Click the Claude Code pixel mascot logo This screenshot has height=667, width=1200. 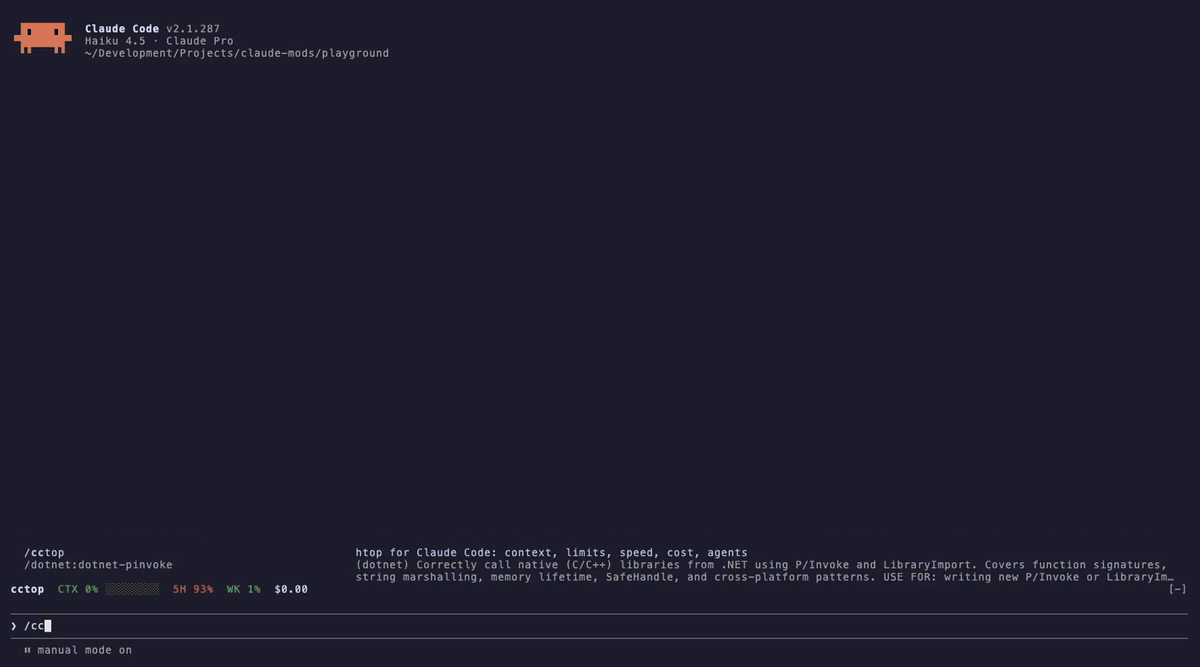pos(43,38)
